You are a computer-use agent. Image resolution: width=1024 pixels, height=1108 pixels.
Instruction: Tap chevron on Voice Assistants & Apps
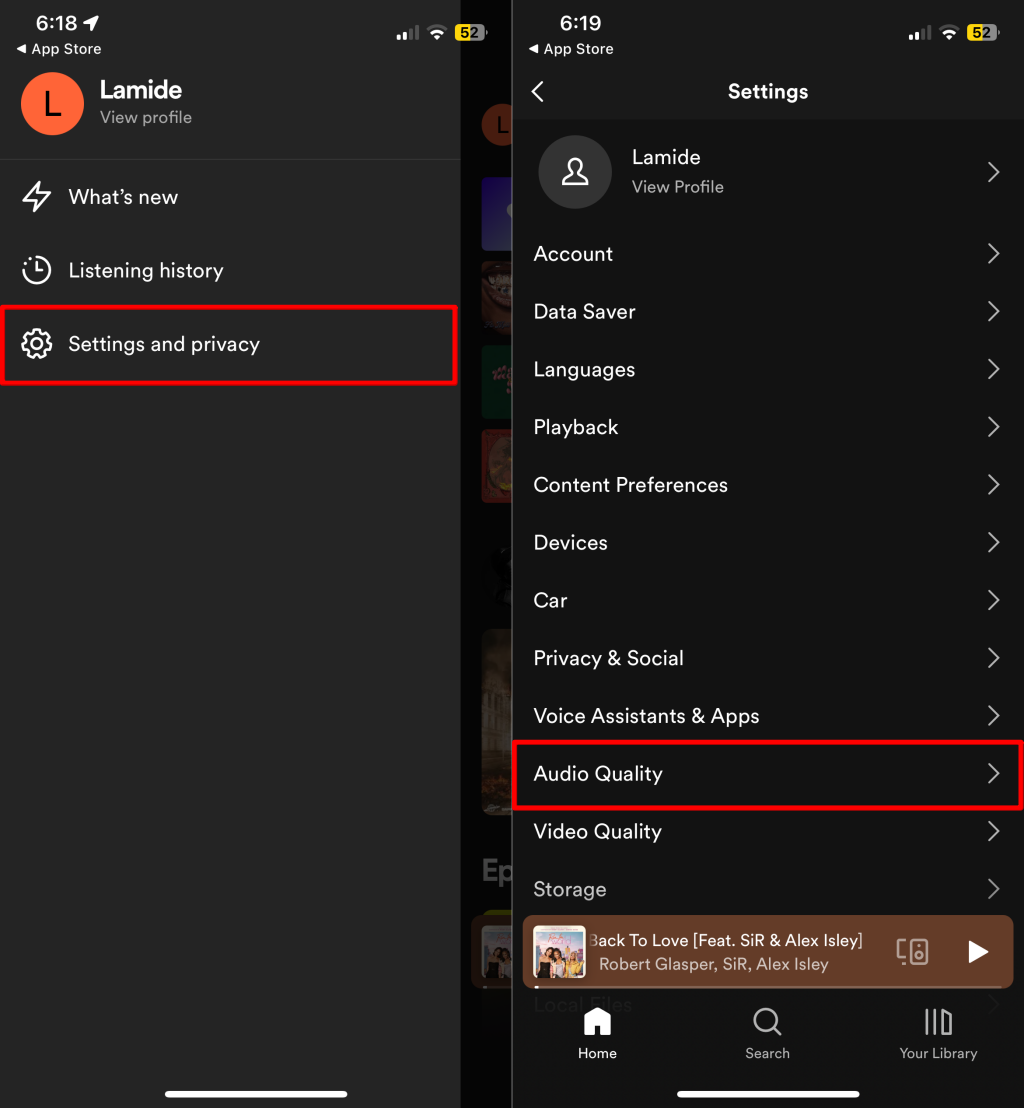pyautogui.click(x=994, y=716)
